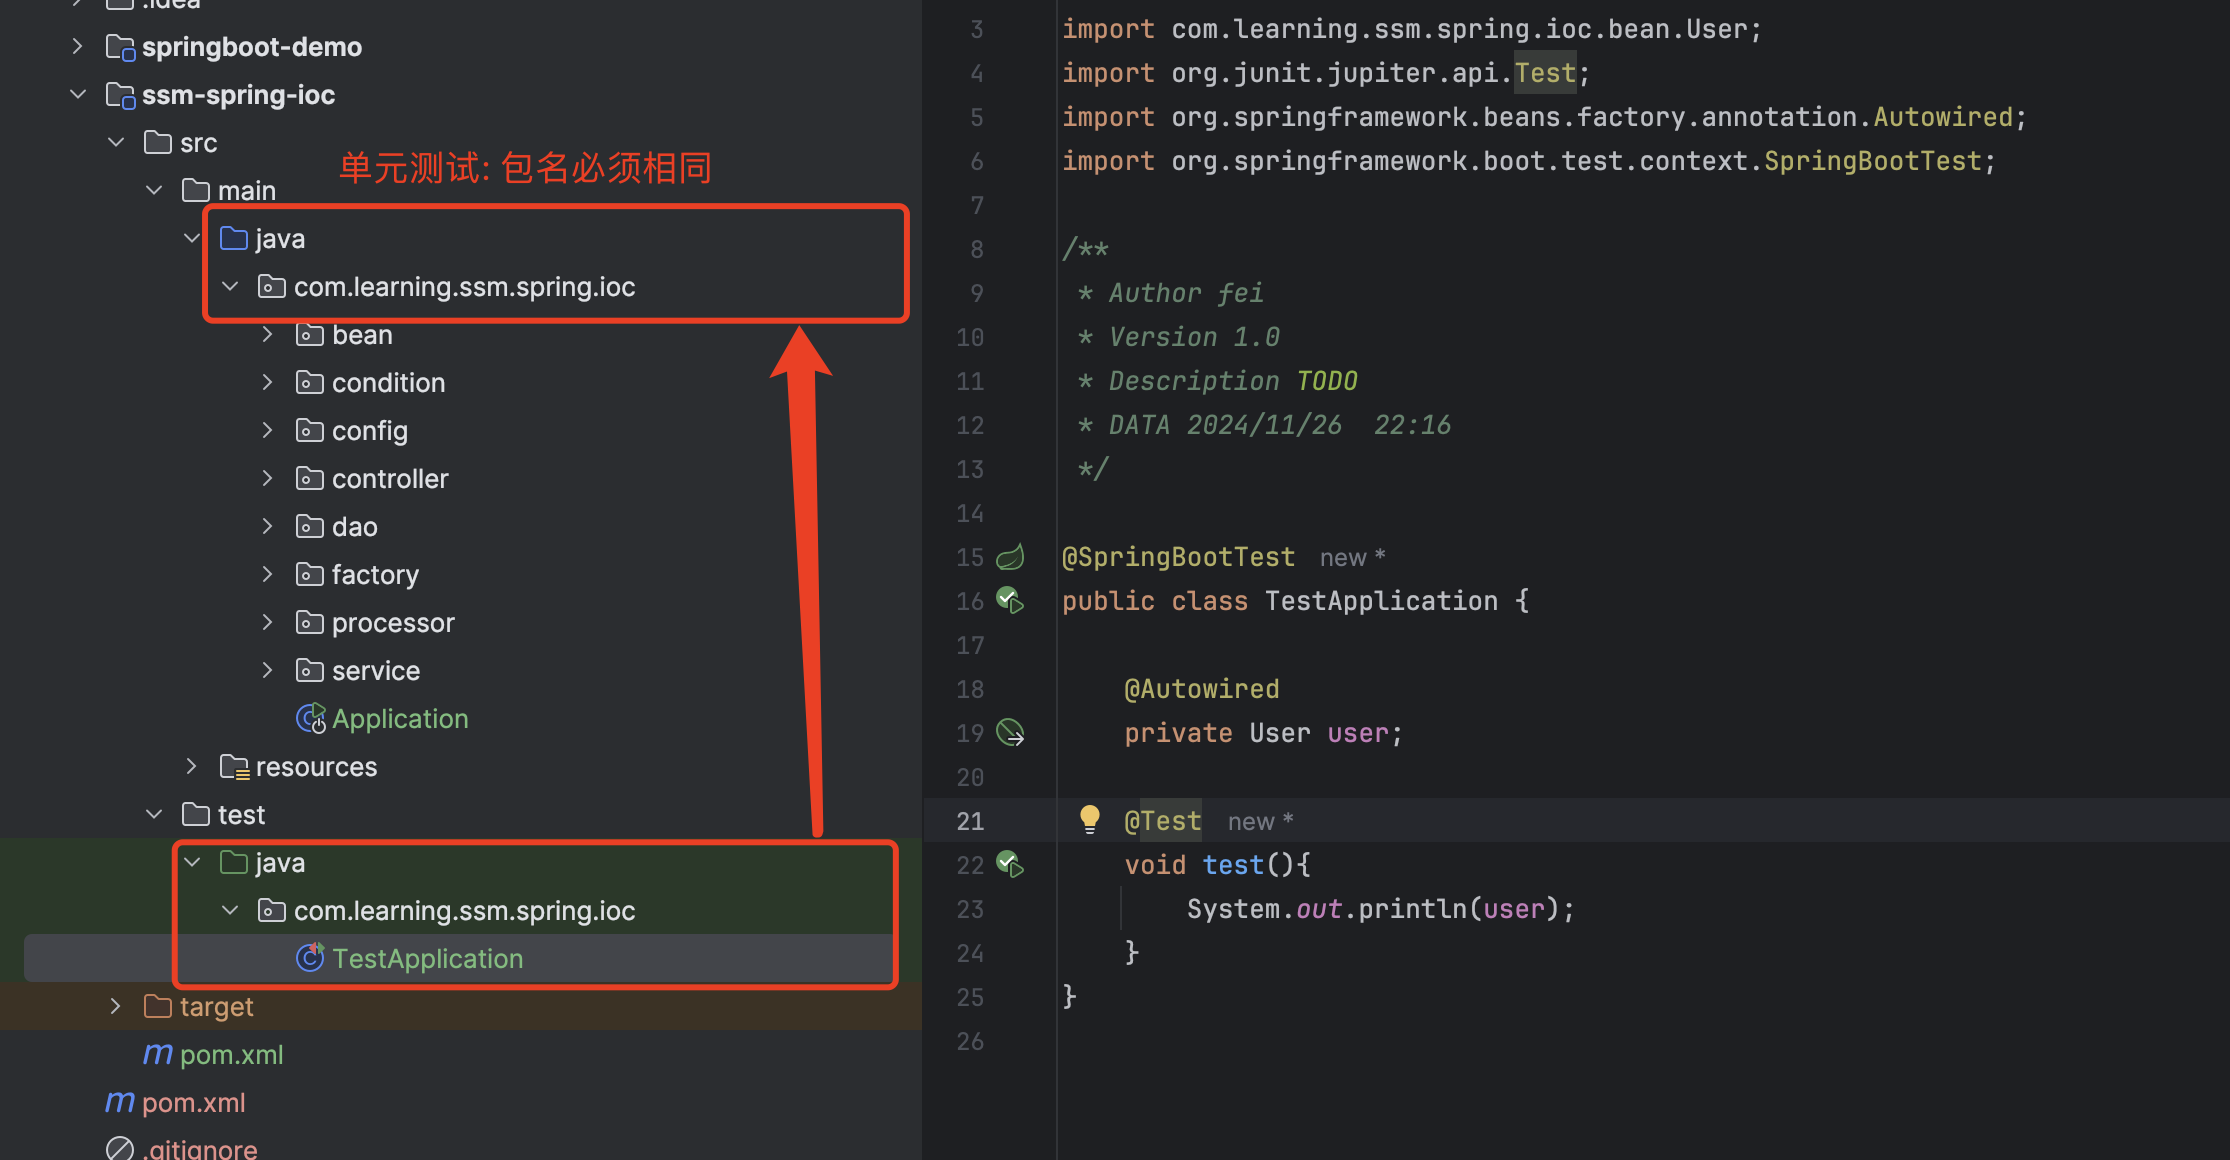This screenshot has width=2230, height=1160.
Task: Expand the service package
Action: (267, 670)
